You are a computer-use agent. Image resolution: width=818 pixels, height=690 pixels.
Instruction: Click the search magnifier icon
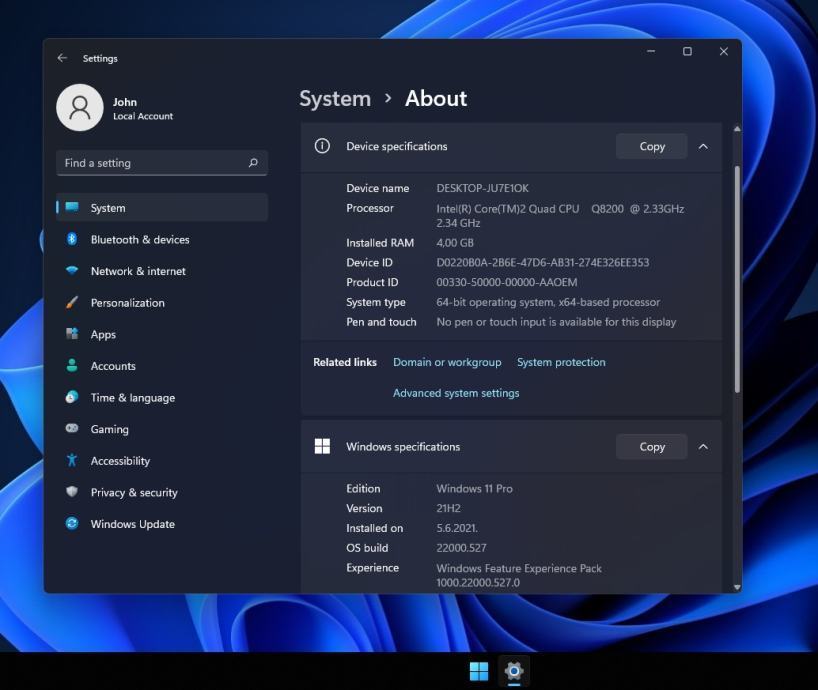tap(253, 163)
